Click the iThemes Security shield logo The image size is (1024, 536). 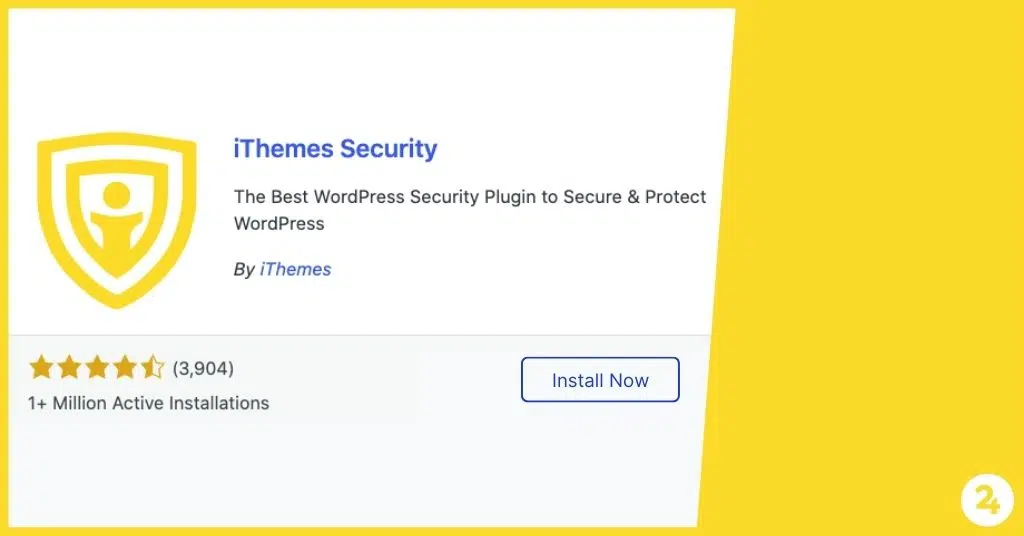tap(117, 220)
